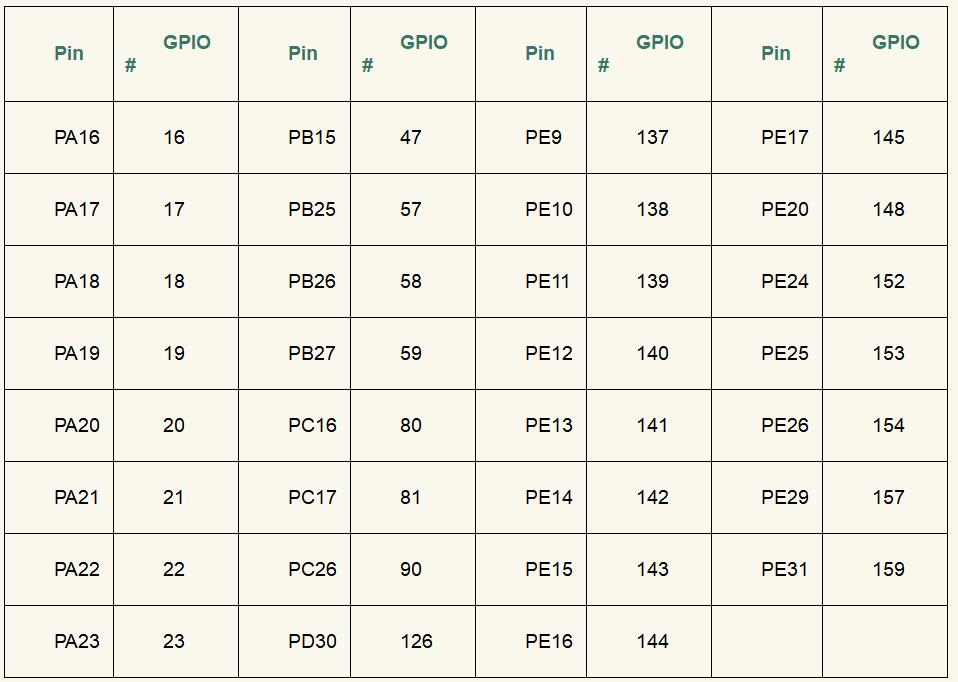Select the PB25 pin cell
Viewport: 958px width, 682px height.
(312, 210)
